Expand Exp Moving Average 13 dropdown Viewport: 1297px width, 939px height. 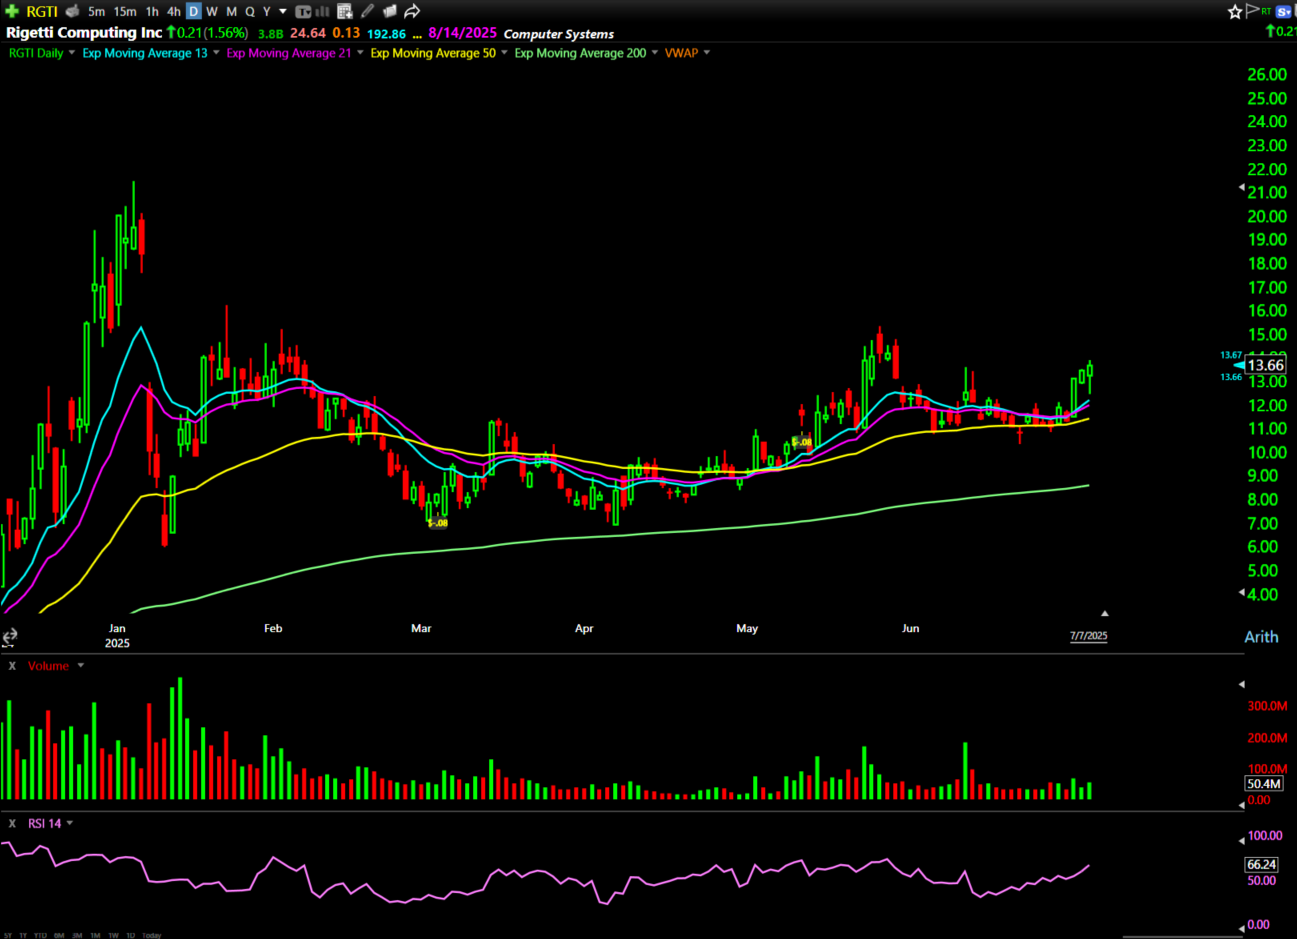click(216, 53)
